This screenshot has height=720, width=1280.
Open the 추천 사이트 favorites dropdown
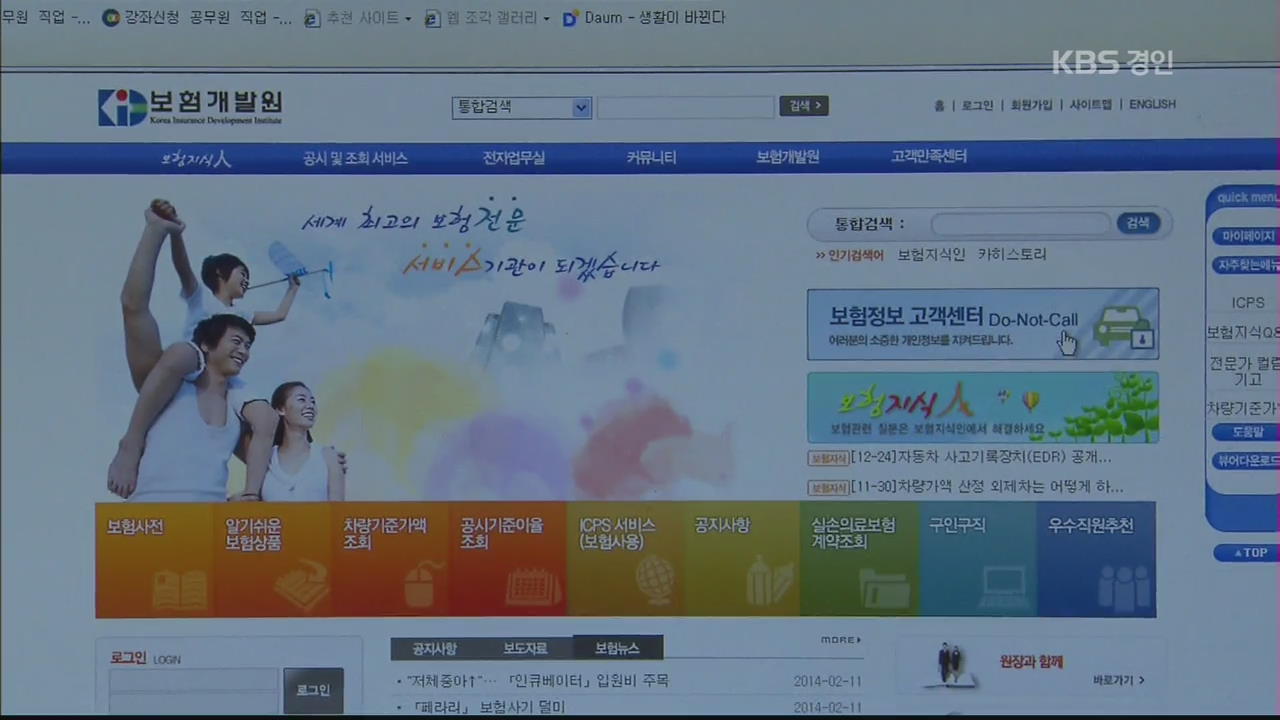click(358, 18)
